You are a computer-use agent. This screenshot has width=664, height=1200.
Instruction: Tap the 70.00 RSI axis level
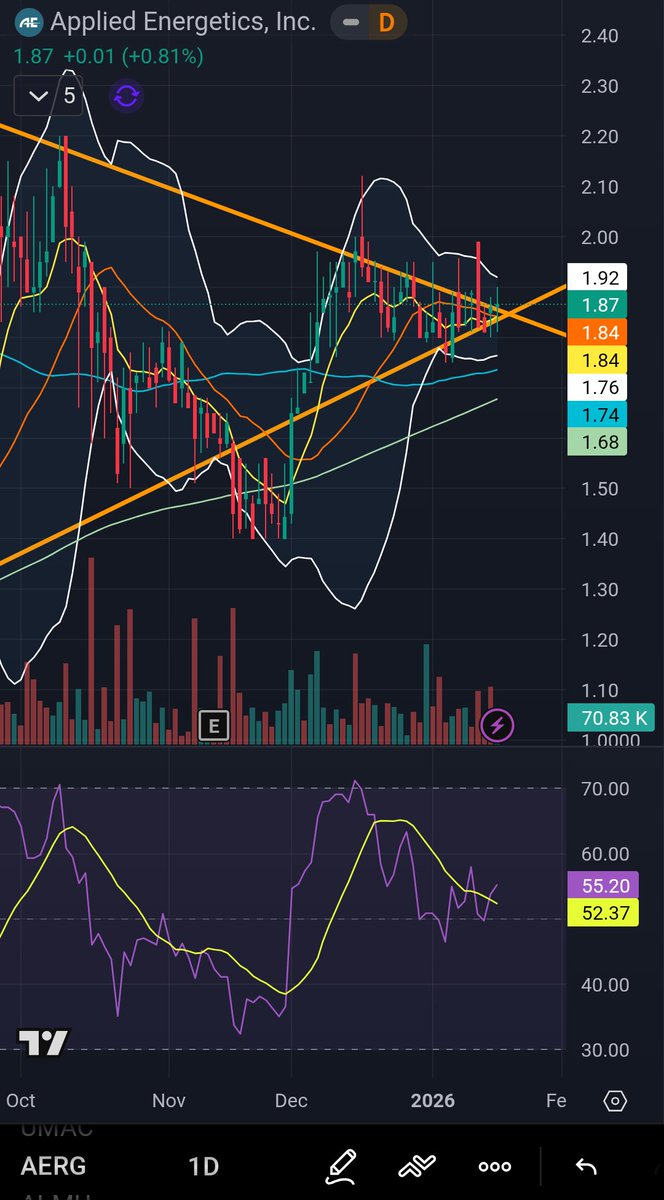point(604,789)
